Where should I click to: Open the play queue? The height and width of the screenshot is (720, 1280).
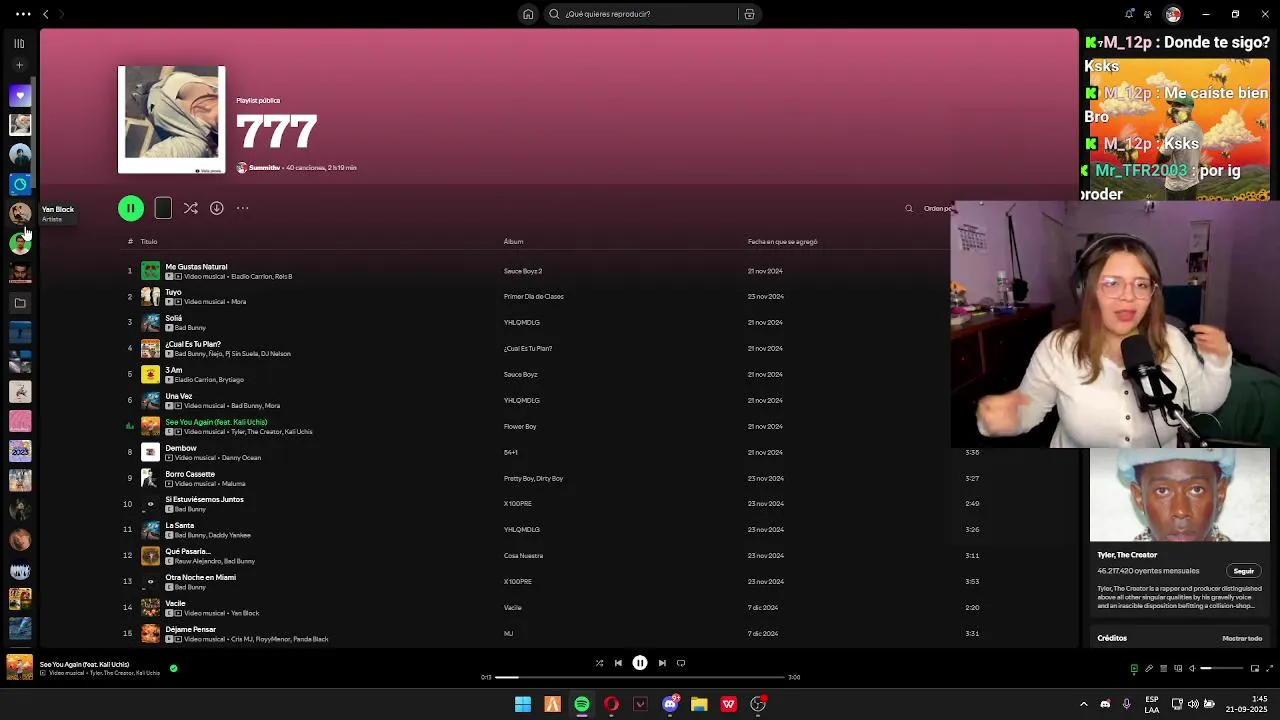1162,668
